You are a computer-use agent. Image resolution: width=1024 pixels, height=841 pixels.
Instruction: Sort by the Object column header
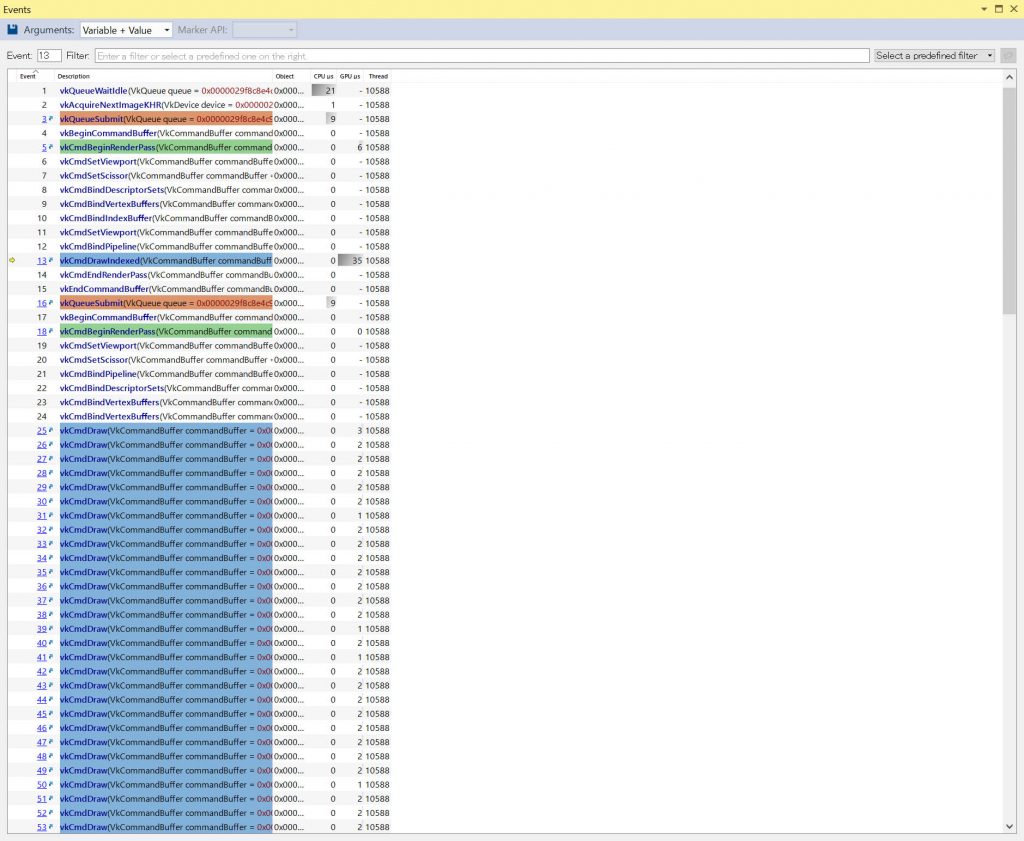click(285, 76)
